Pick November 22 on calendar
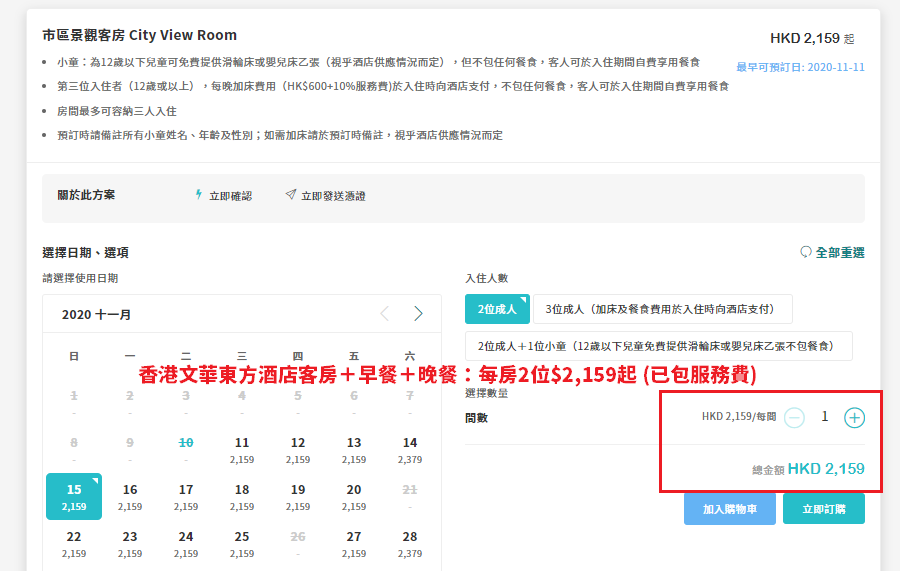This screenshot has width=900, height=571. [x=74, y=544]
